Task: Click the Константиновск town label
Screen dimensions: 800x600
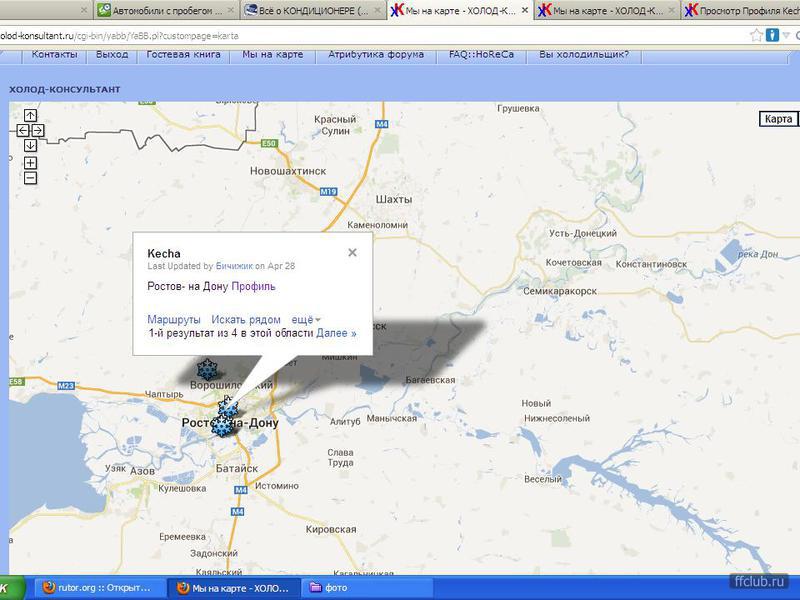Action: (652, 264)
